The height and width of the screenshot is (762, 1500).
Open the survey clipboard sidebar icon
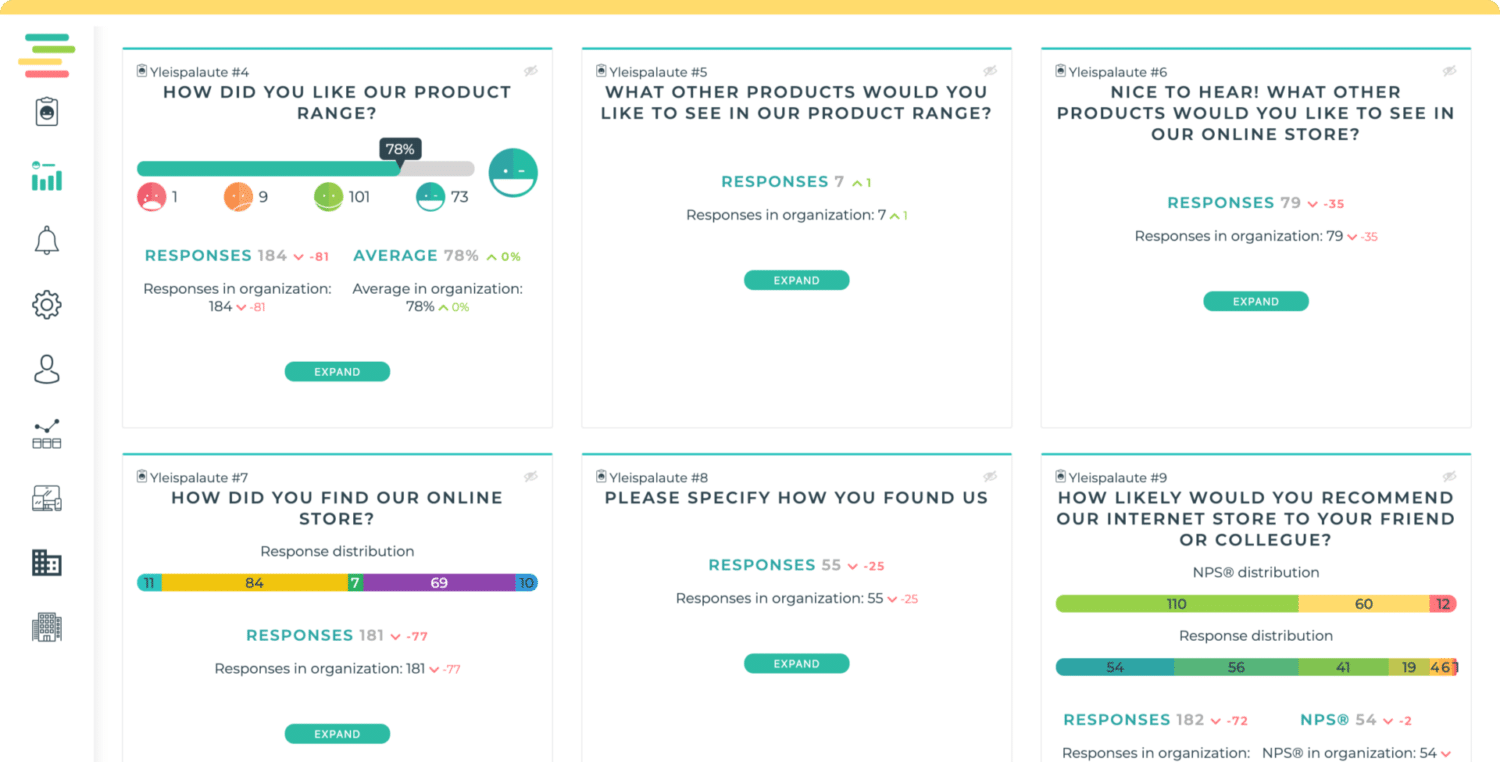47,112
